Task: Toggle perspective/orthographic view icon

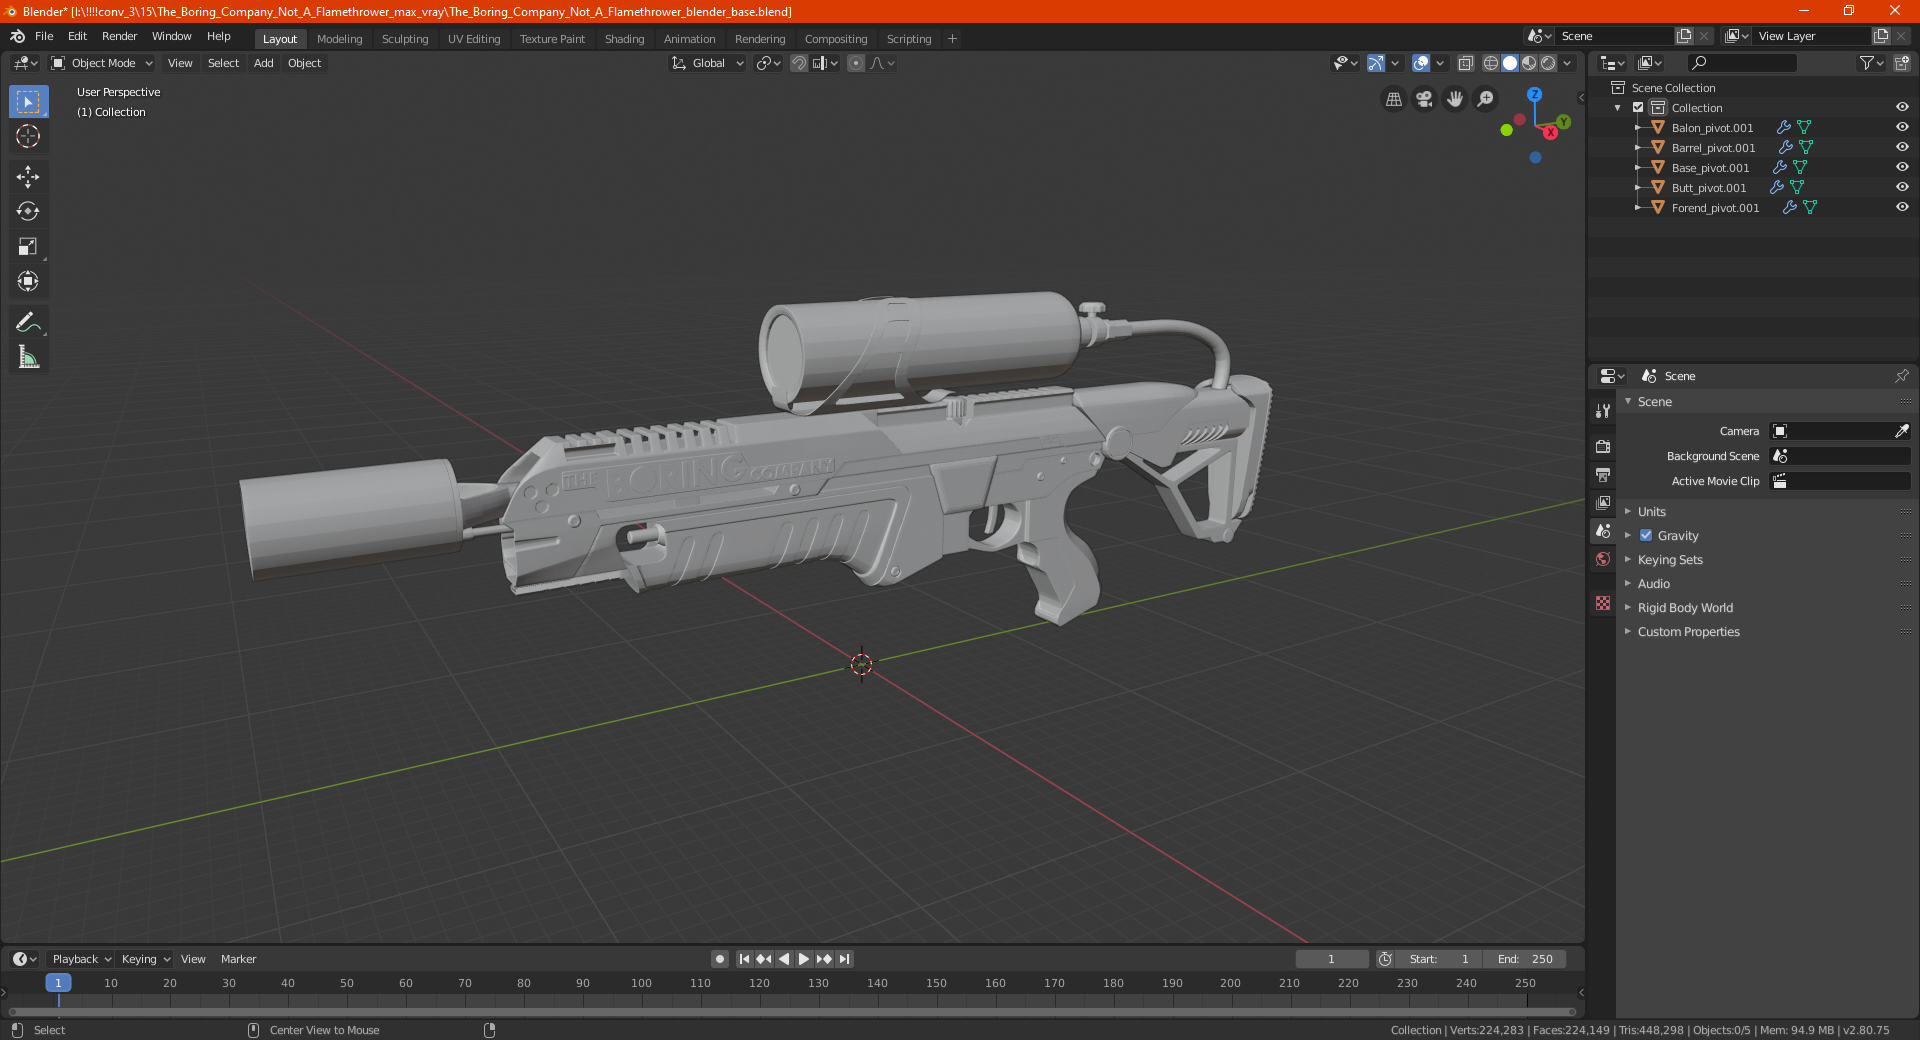Action: coord(1394,99)
